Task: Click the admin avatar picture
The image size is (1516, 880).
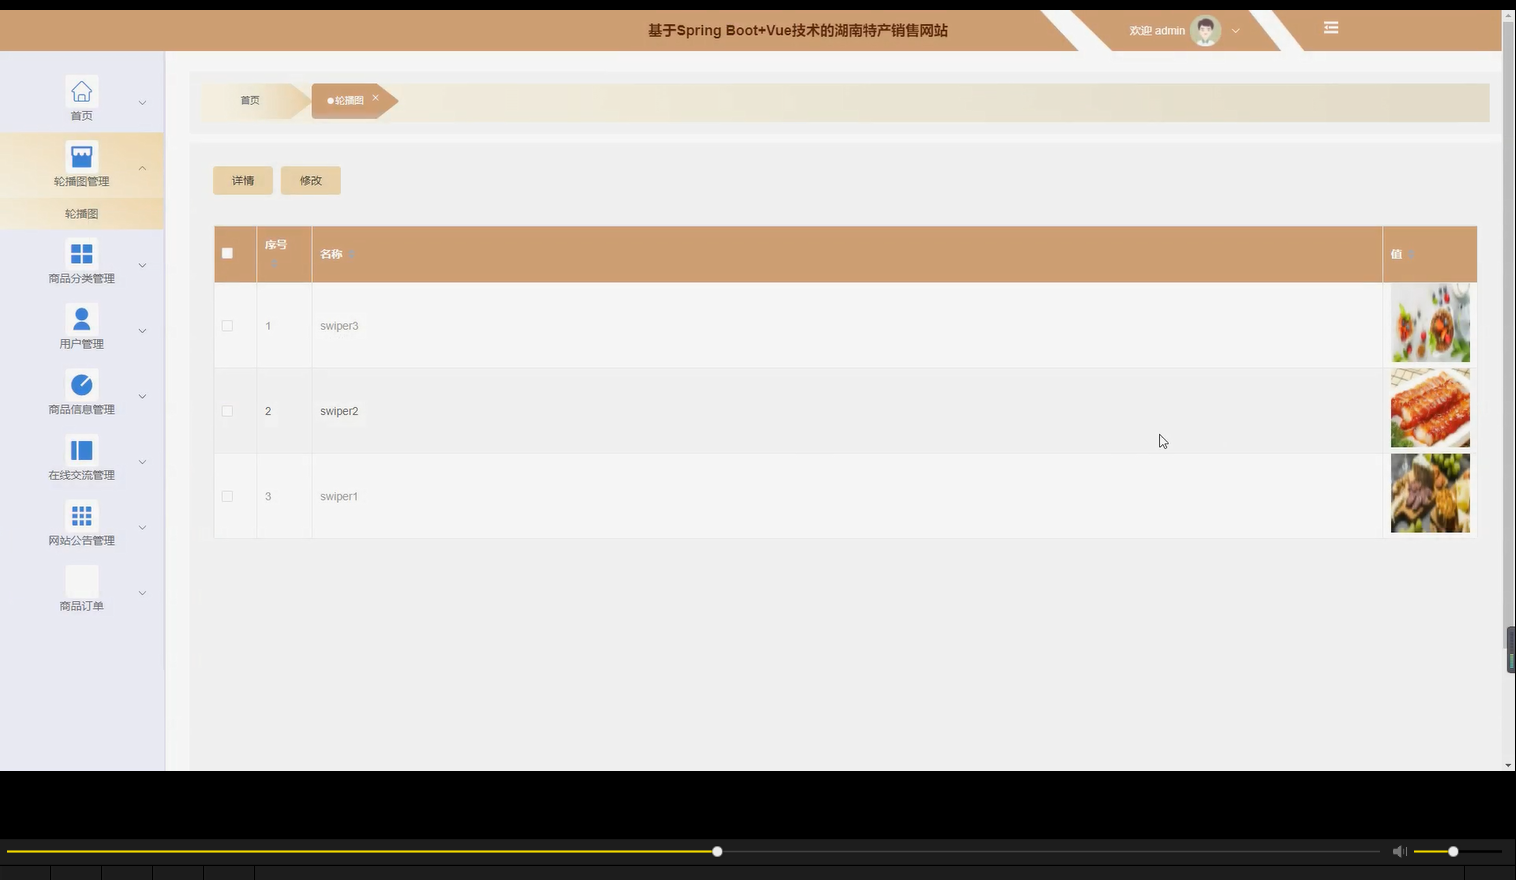Action: 1205,31
